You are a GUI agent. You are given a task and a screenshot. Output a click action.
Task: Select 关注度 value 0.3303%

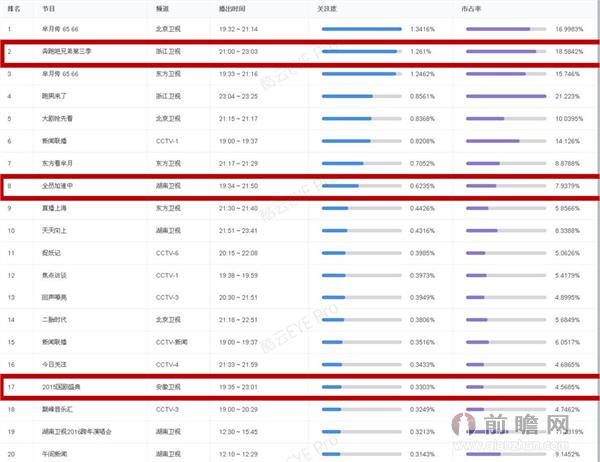point(422,387)
